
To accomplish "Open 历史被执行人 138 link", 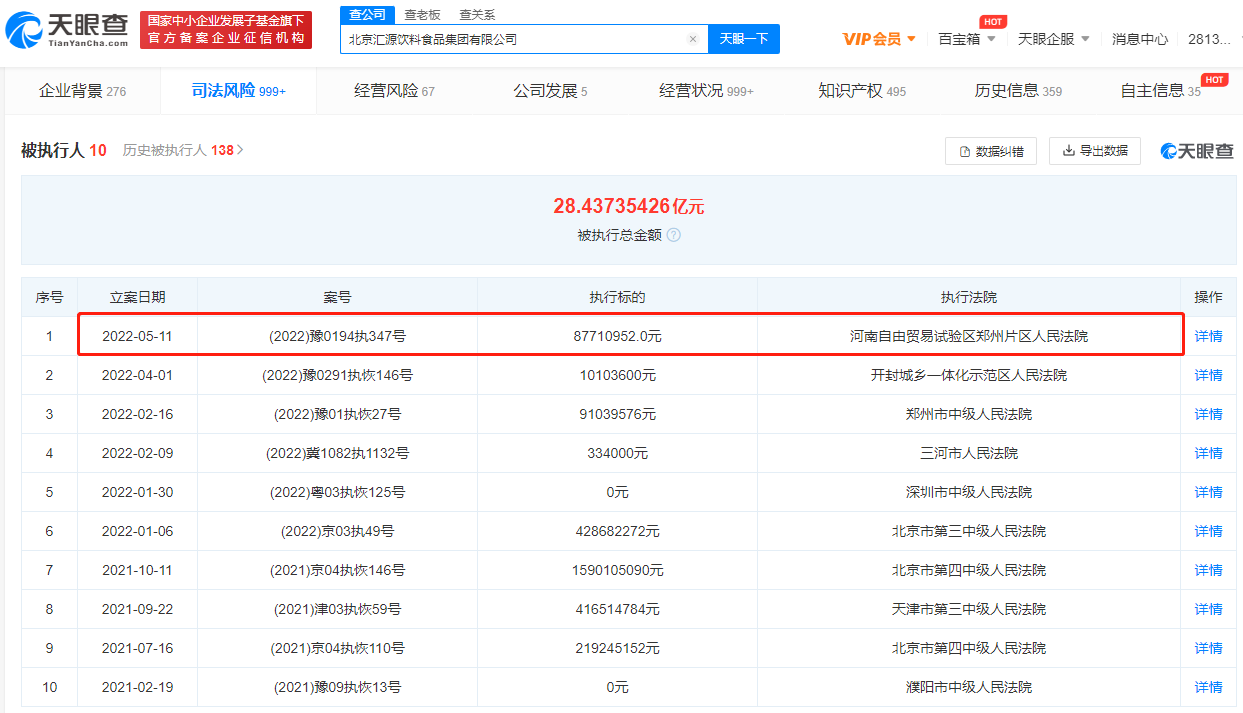I will [x=183, y=150].
